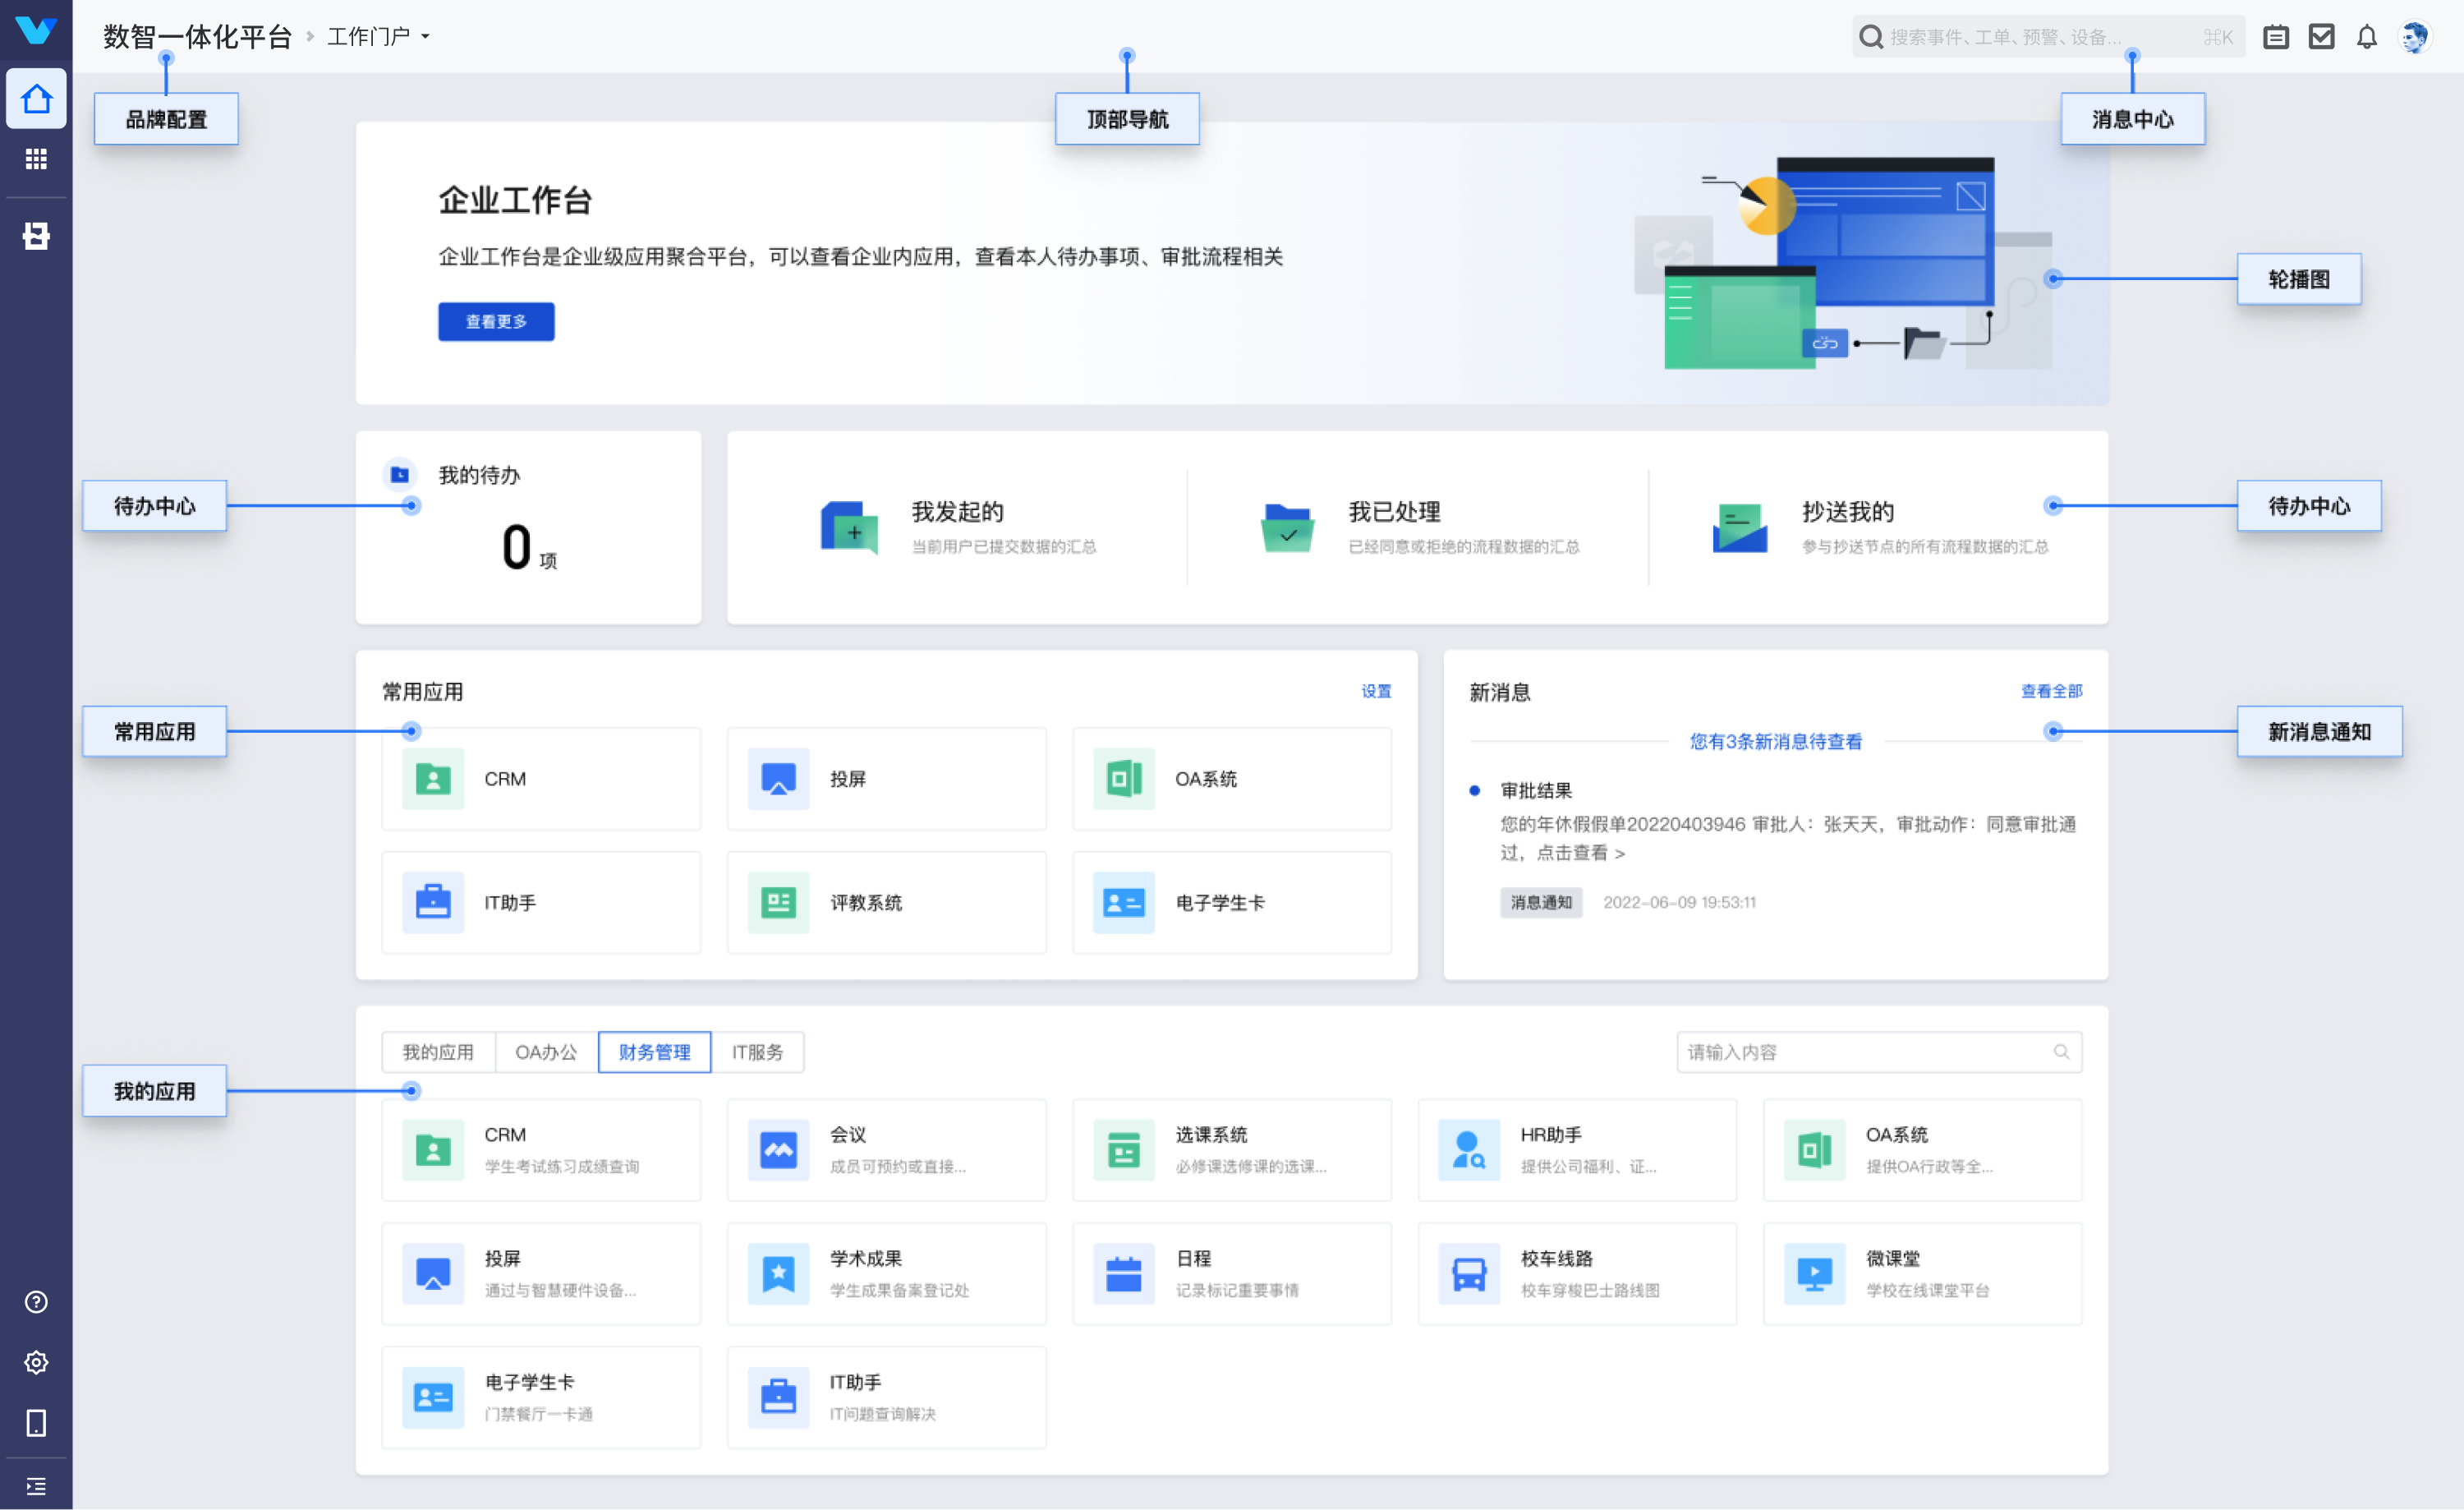Click the 我发起的 folder icon
This screenshot has width=2464, height=1510.
[849, 527]
